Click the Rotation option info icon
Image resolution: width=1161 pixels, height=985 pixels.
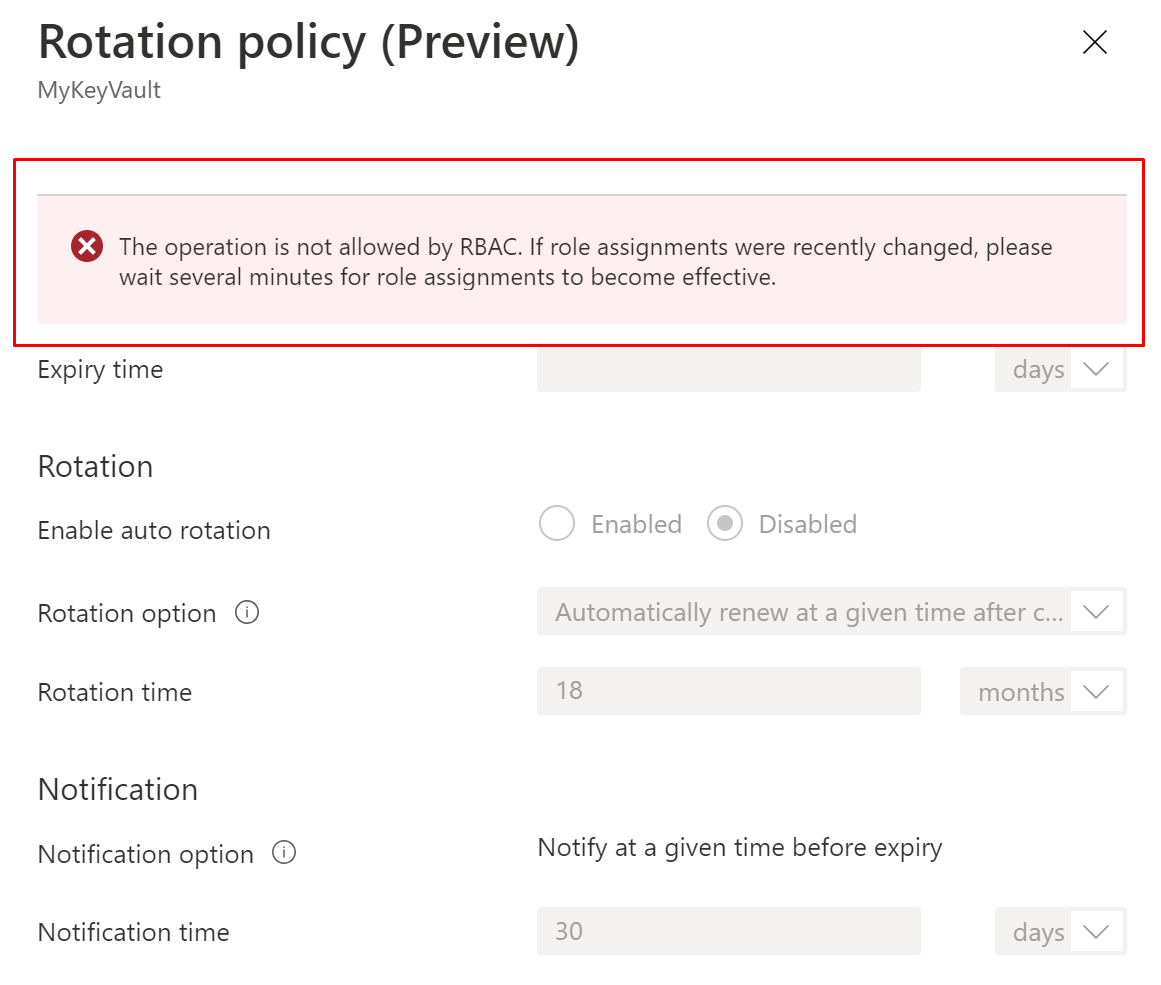247,612
